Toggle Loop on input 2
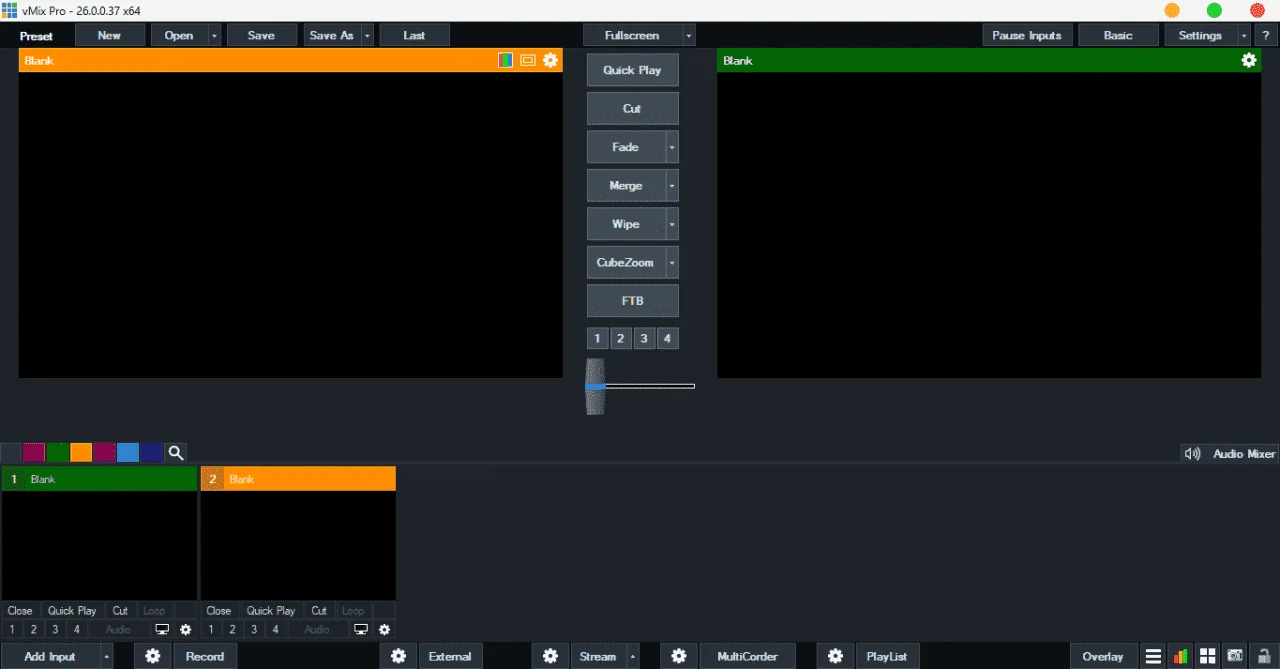This screenshot has width=1280, height=669. pyautogui.click(x=353, y=610)
